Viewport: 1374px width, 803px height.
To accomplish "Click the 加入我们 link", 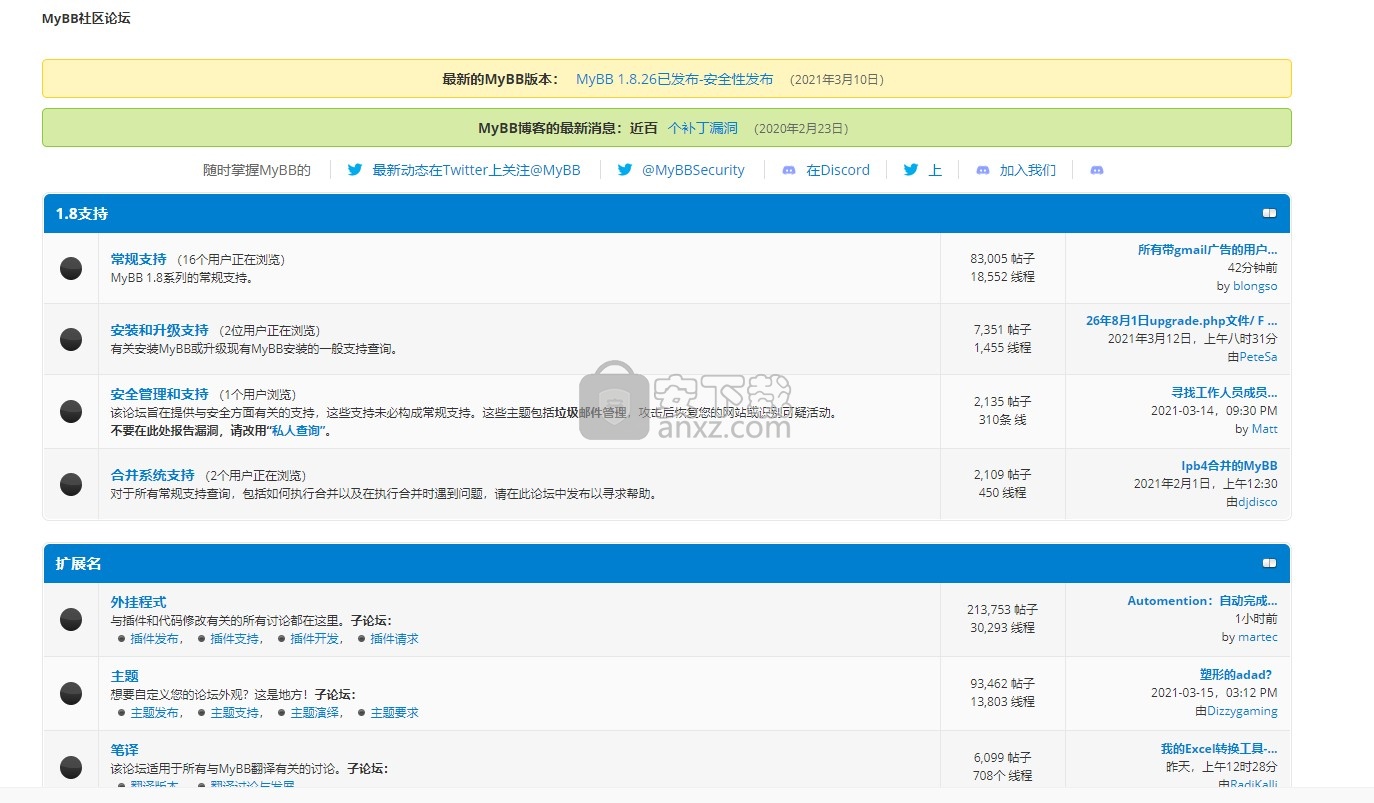I will tap(1028, 170).
